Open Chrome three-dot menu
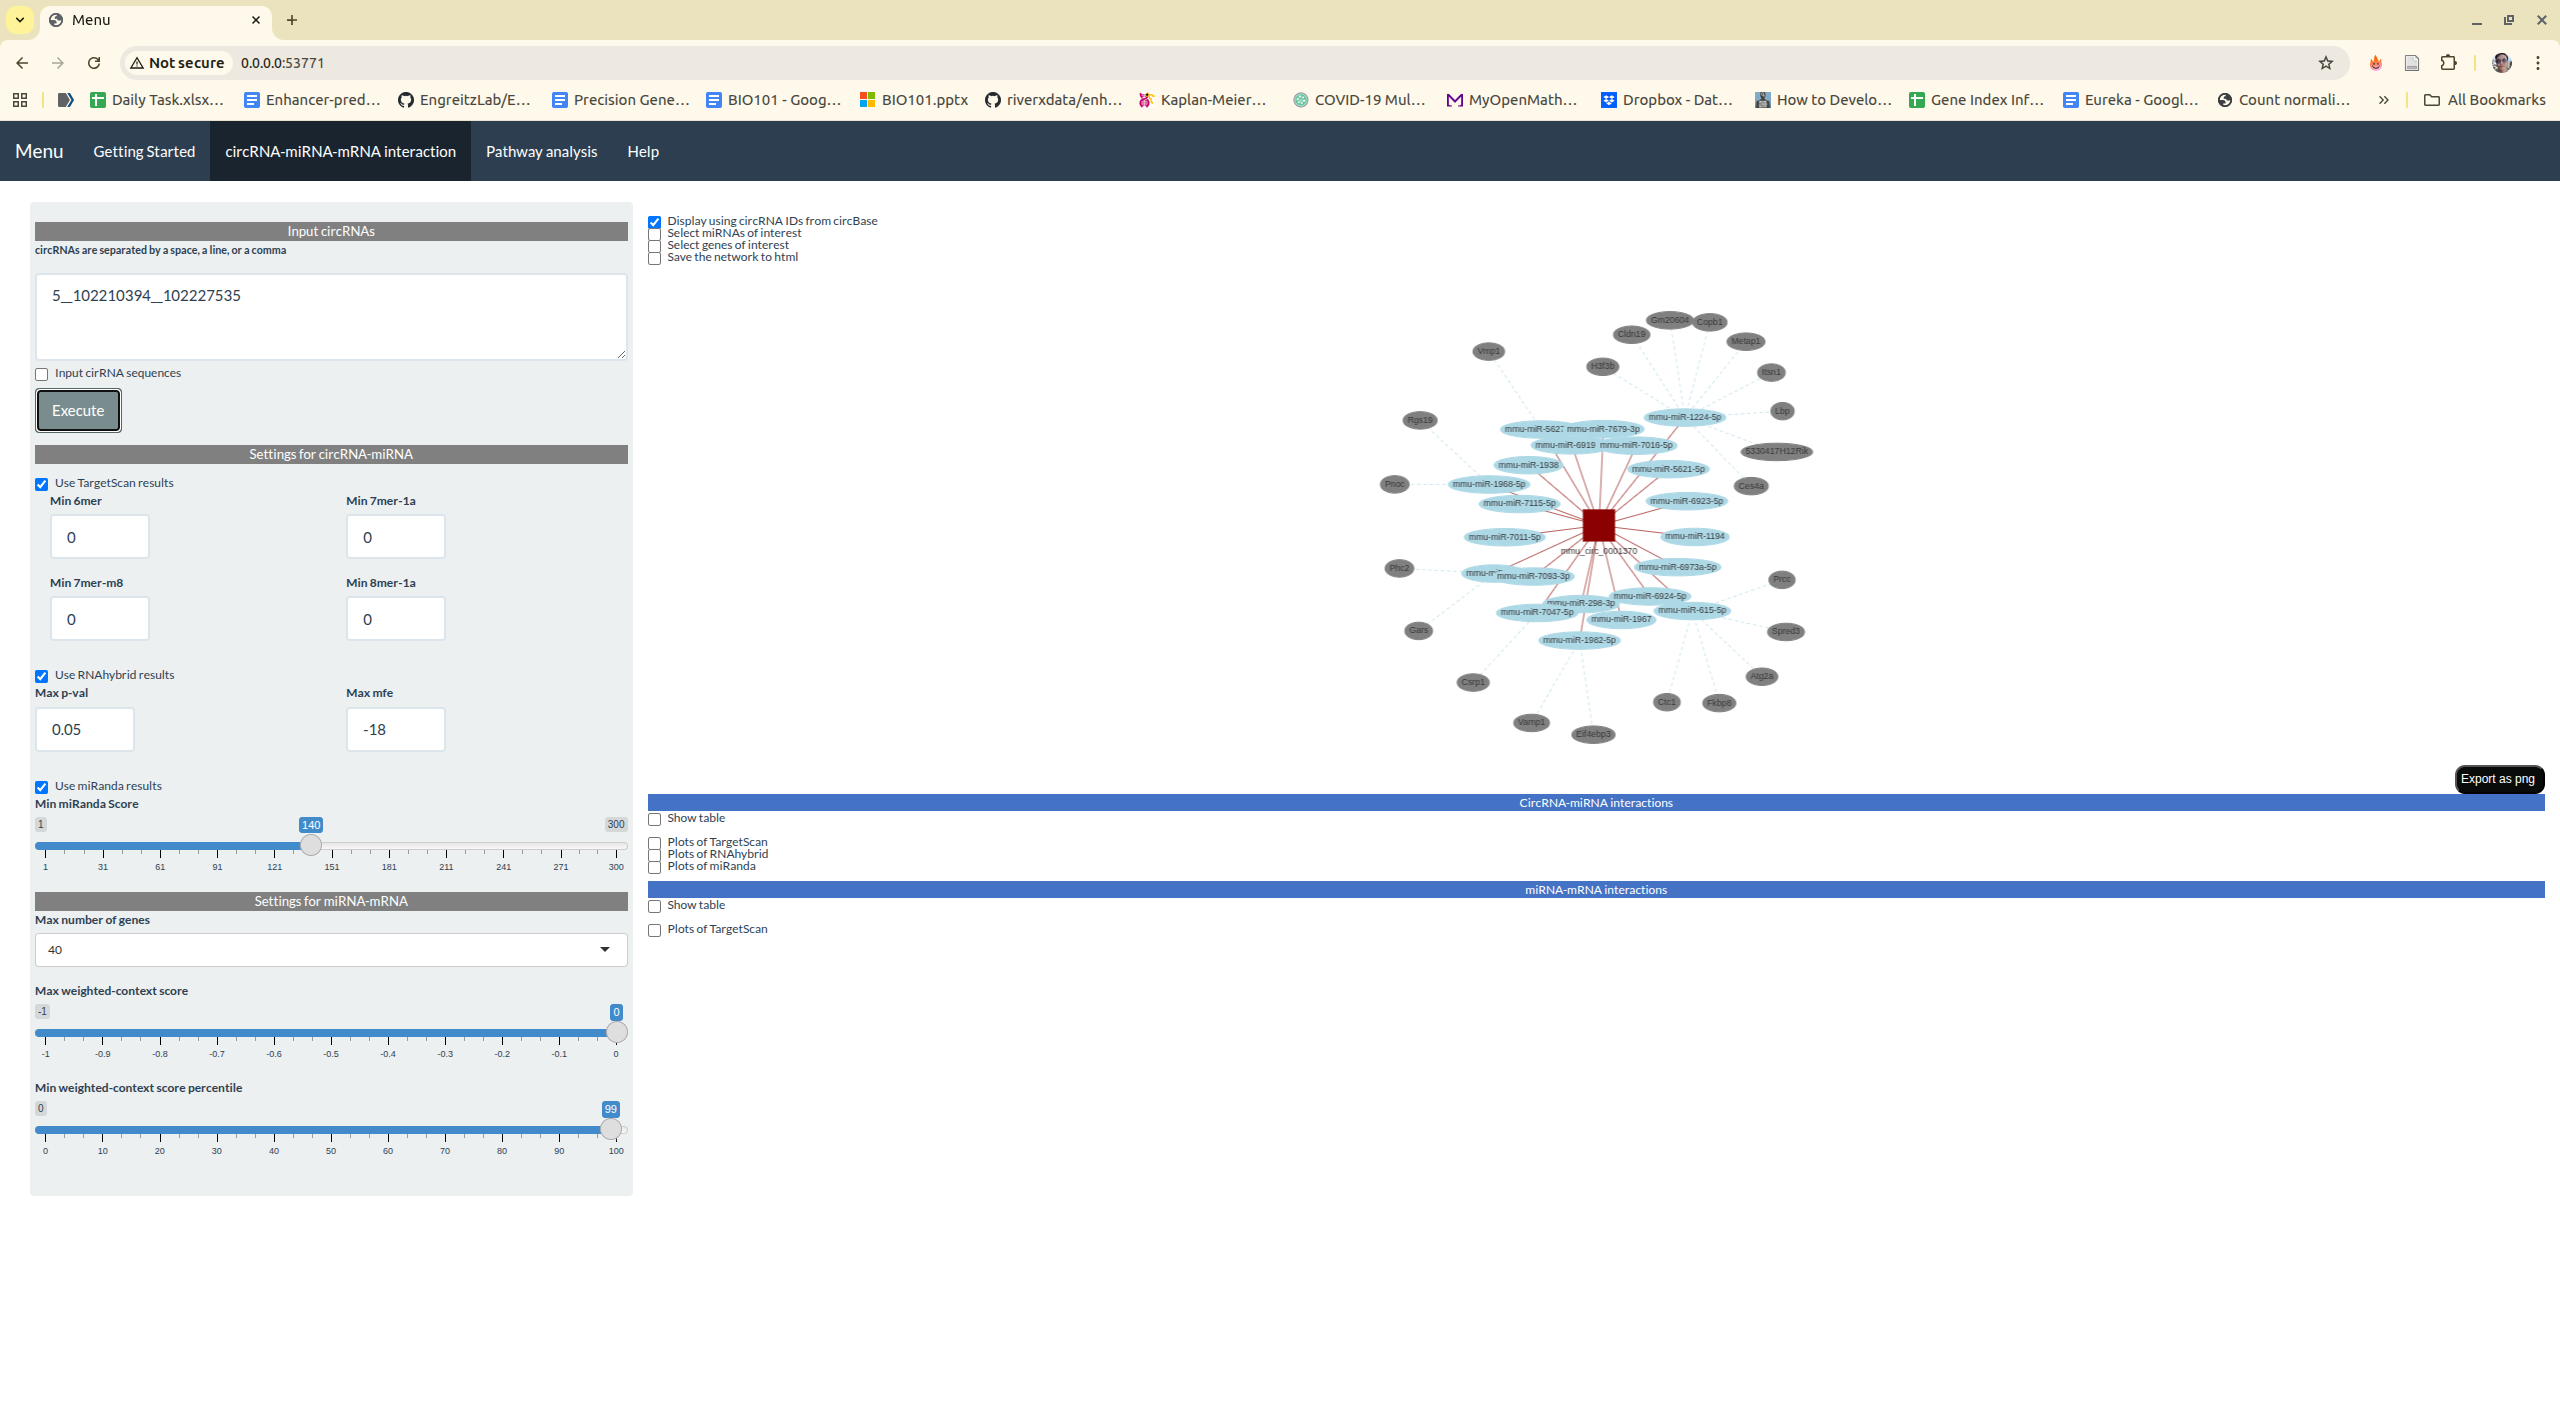 (2538, 63)
